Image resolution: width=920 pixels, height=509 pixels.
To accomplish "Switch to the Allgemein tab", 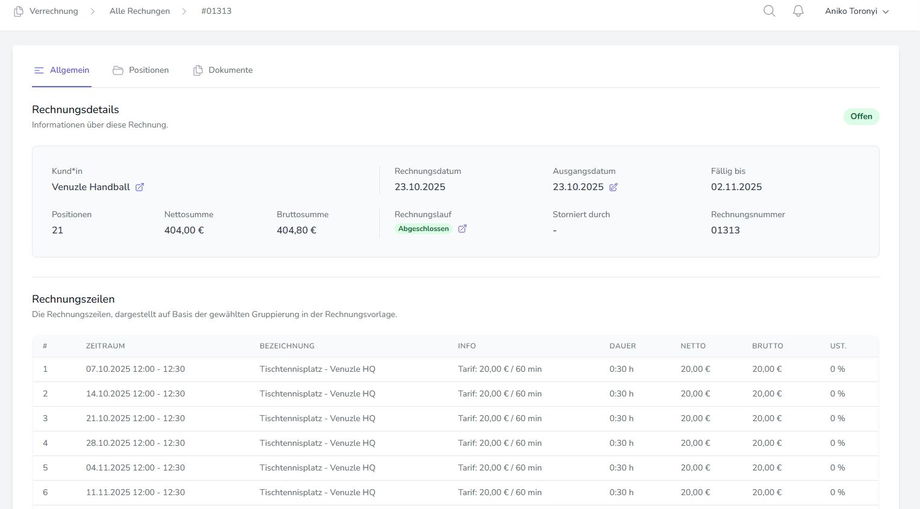I will point(69,70).
